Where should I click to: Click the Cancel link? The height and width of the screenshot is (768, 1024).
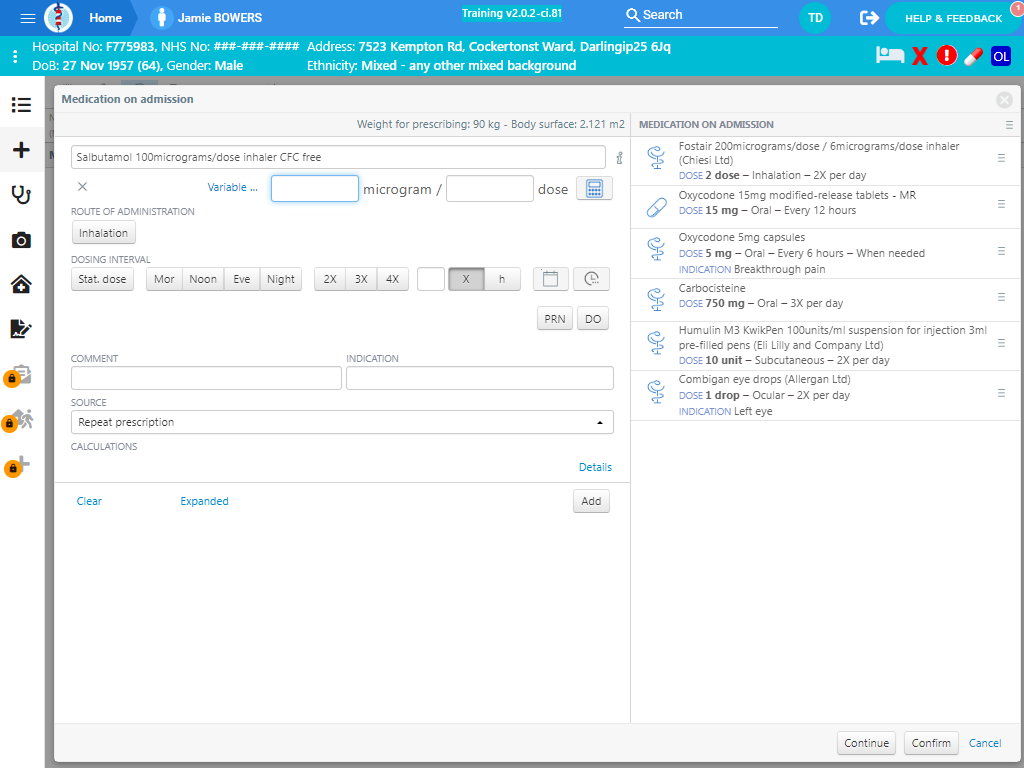click(985, 743)
